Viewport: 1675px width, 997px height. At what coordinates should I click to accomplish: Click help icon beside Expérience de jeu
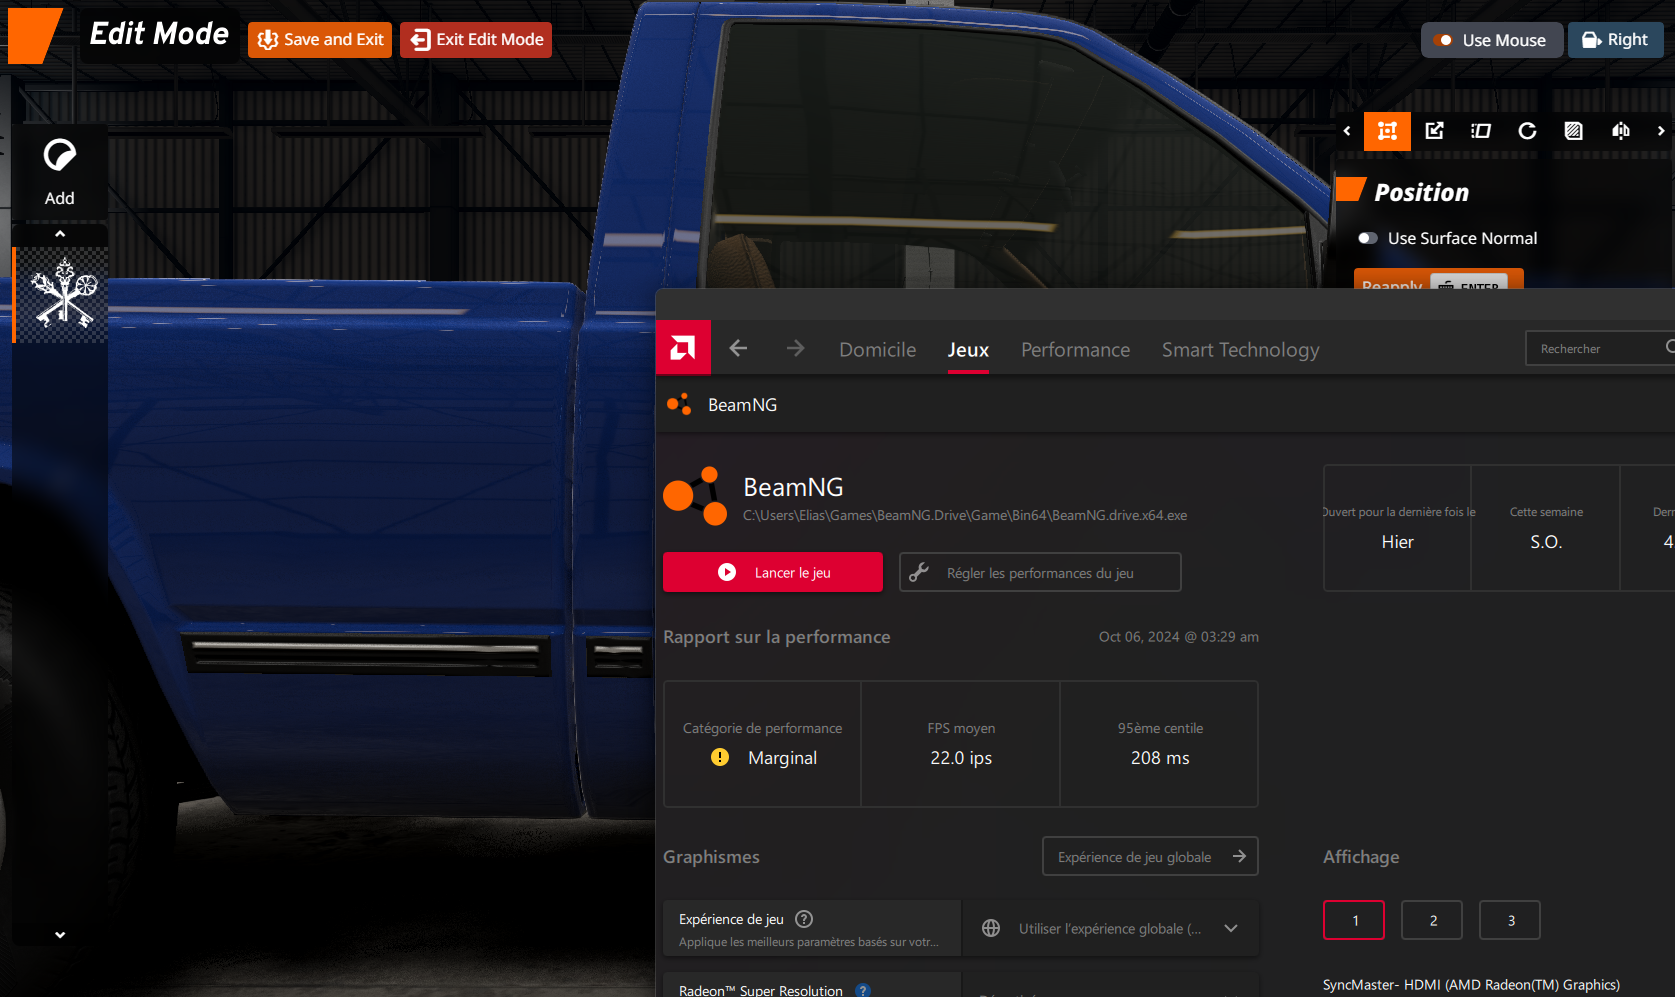[804, 918]
